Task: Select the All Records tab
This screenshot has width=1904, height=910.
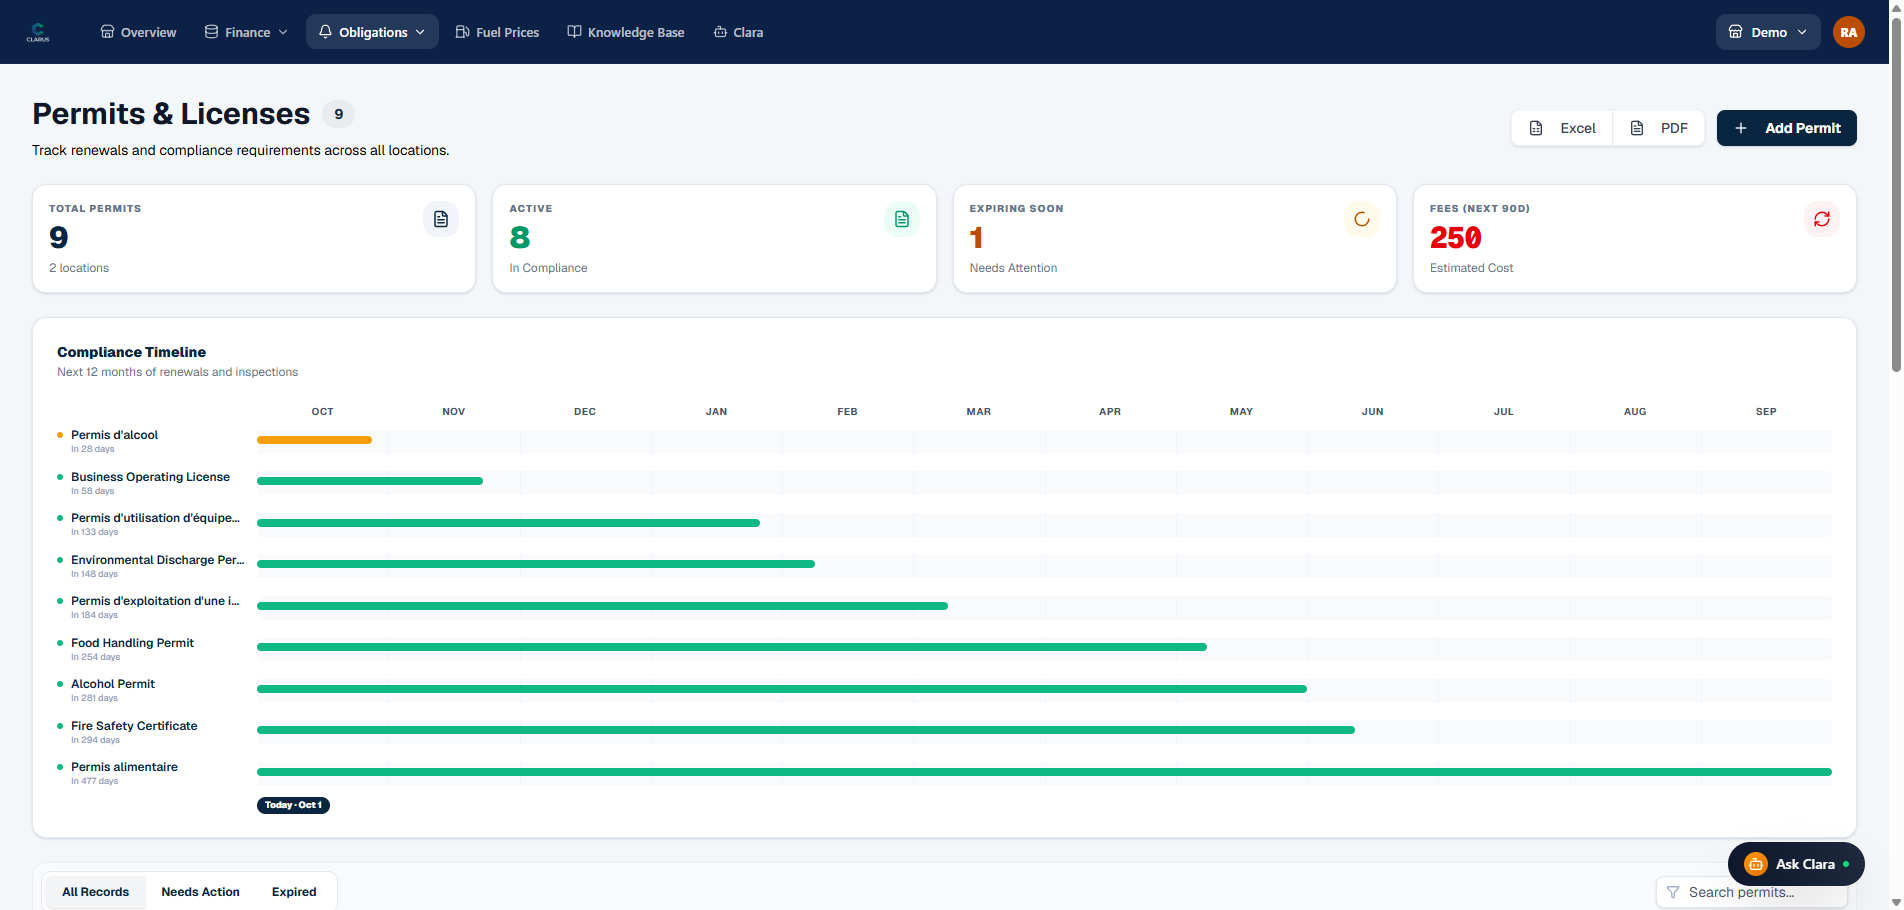Action: click(95, 892)
